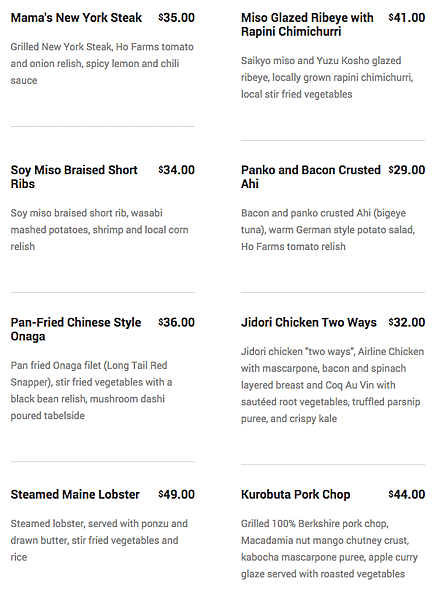Click the $41.00 ribeye price

coord(406,18)
